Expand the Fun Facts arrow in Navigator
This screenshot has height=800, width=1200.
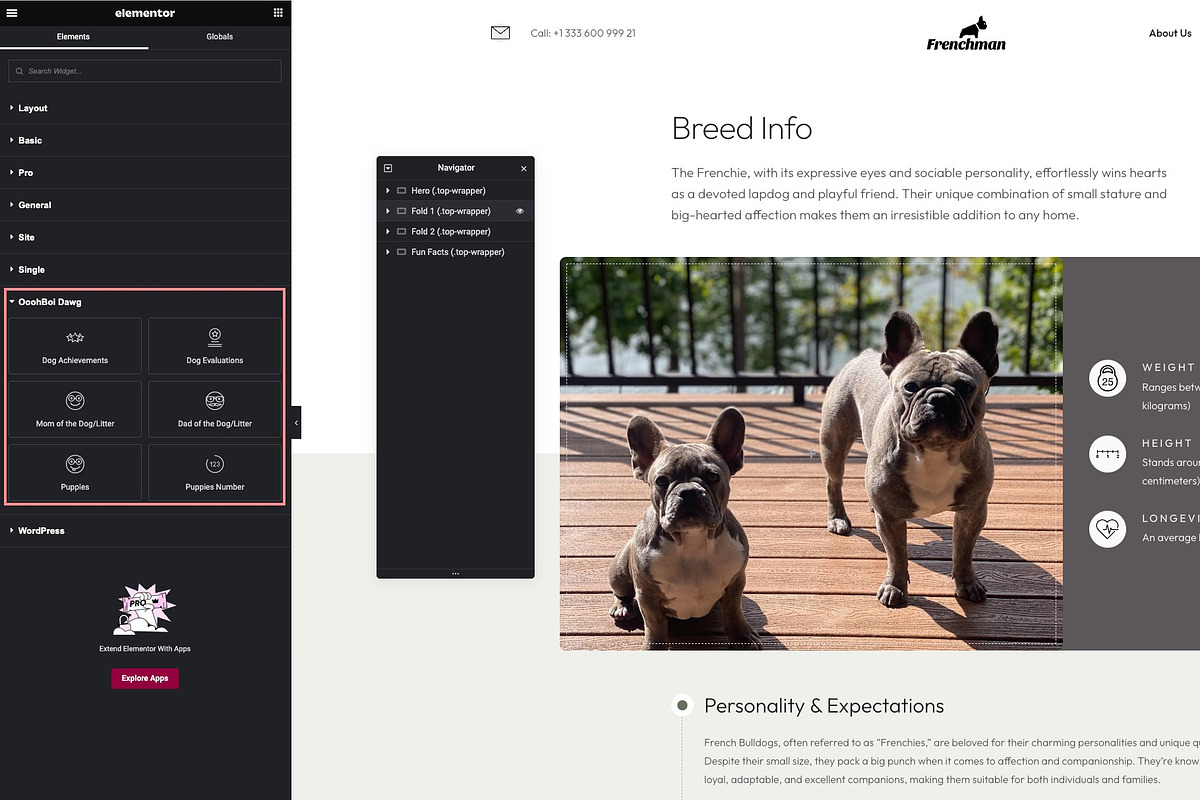(388, 252)
